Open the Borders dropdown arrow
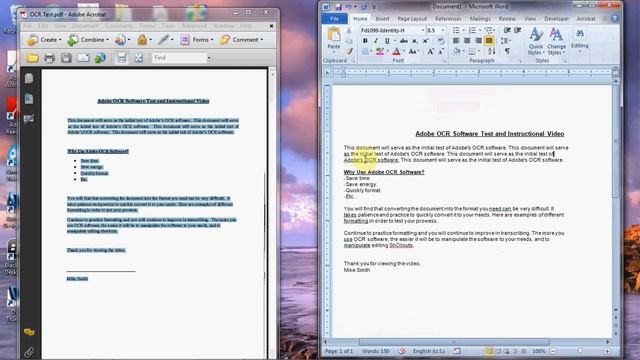Image resolution: width=640 pixels, height=360 pixels. [479, 51]
